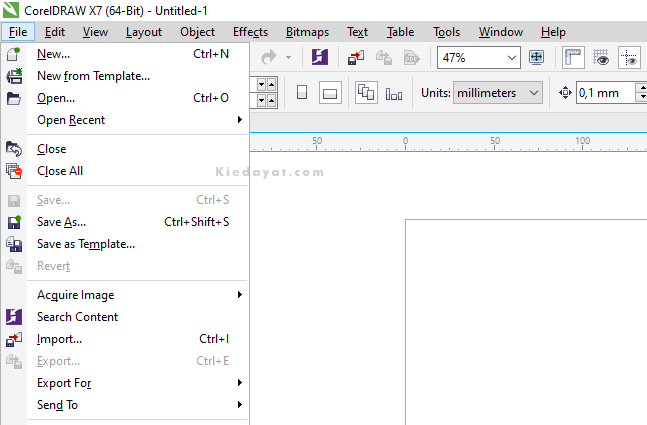Open the Redo history dropdown arrow
This screenshot has width=647, height=425.
coord(288,57)
